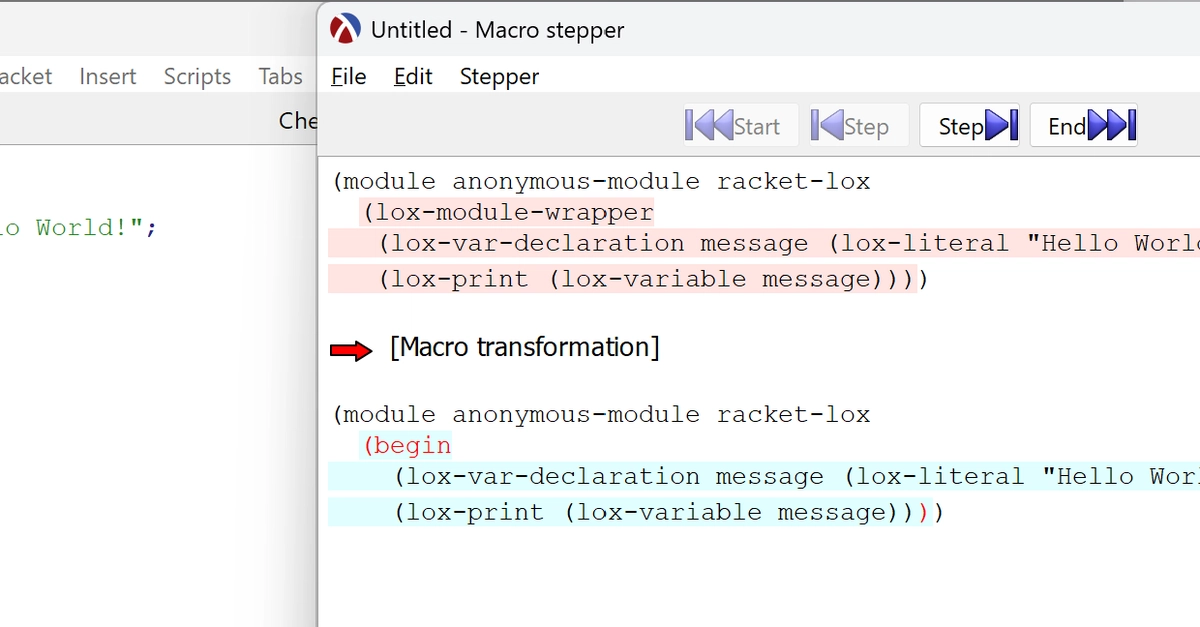Screen dimensions: 1200x627
Task: Click the [Macro transformation] label
Action: [525, 348]
